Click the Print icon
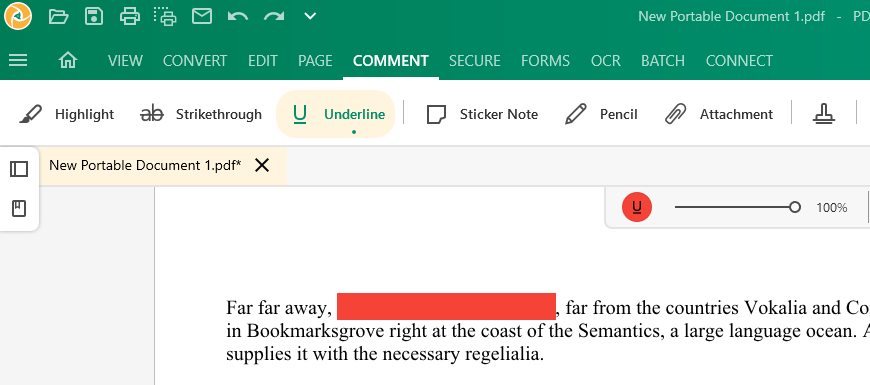870x385 pixels. [x=130, y=16]
